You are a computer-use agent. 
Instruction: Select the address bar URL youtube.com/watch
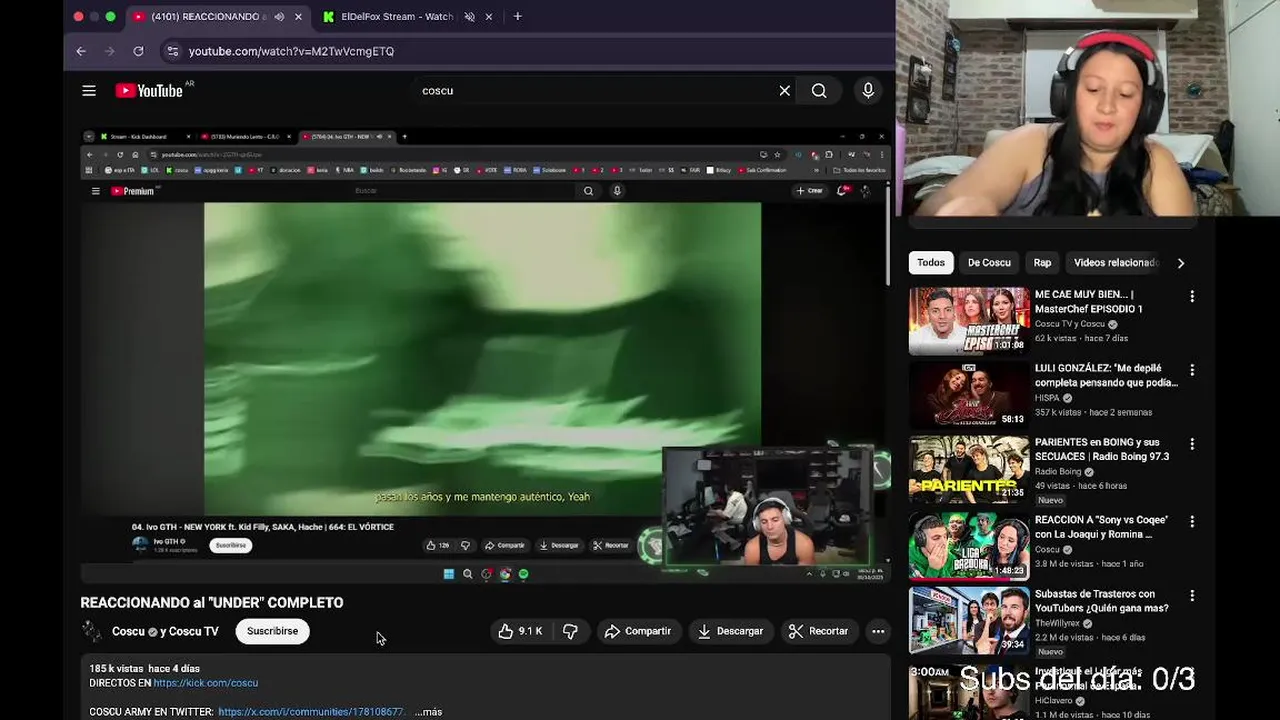coord(291,51)
